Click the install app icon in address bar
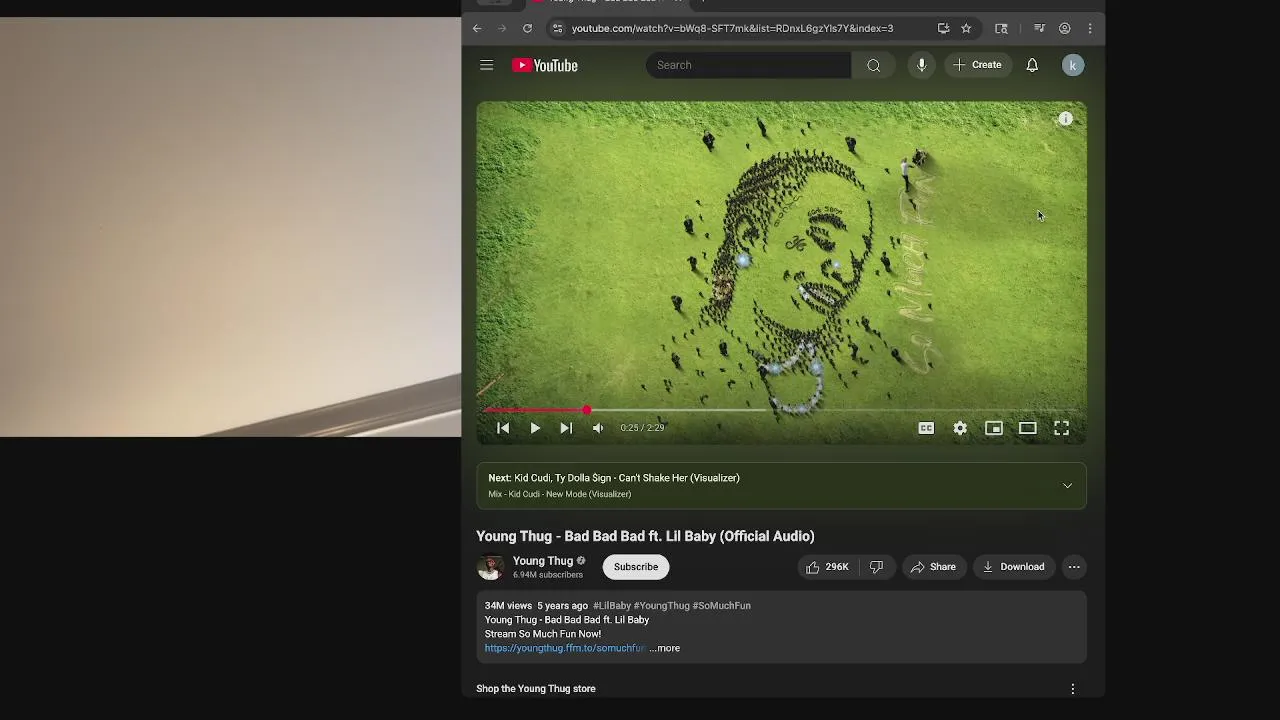 tap(943, 28)
